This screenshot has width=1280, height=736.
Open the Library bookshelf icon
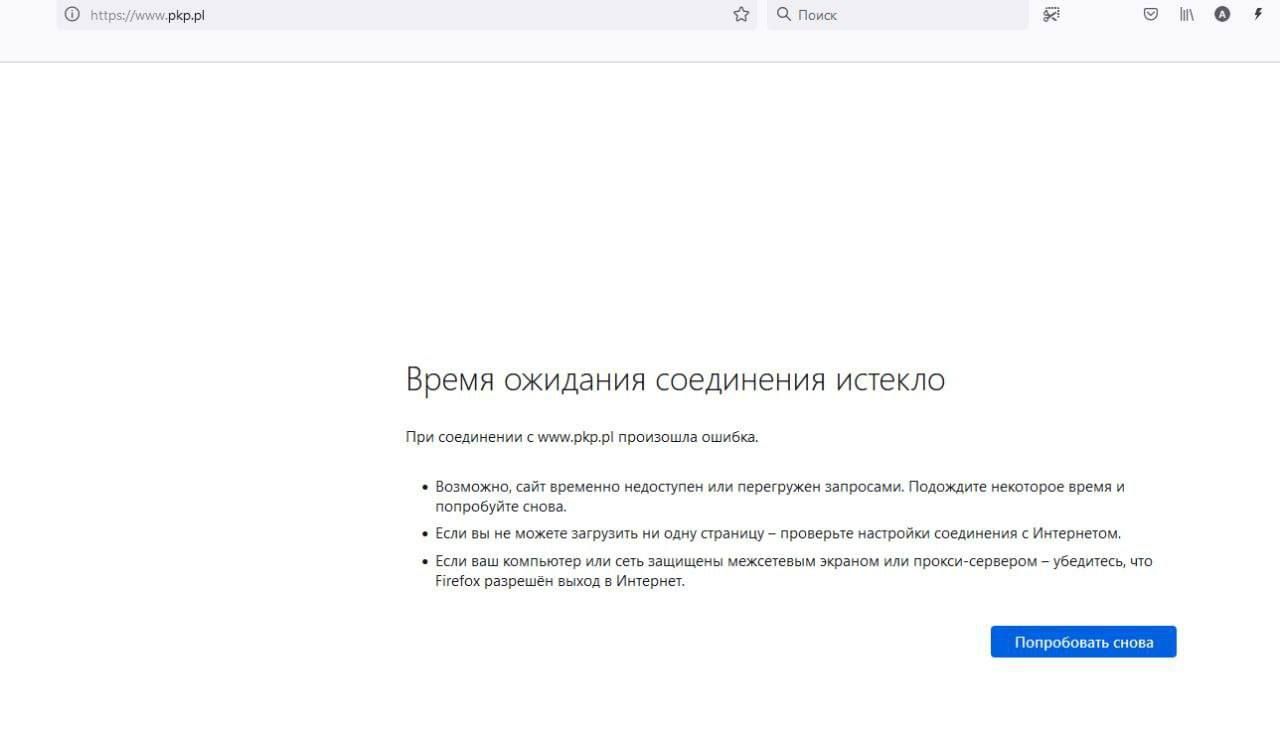click(1186, 14)
